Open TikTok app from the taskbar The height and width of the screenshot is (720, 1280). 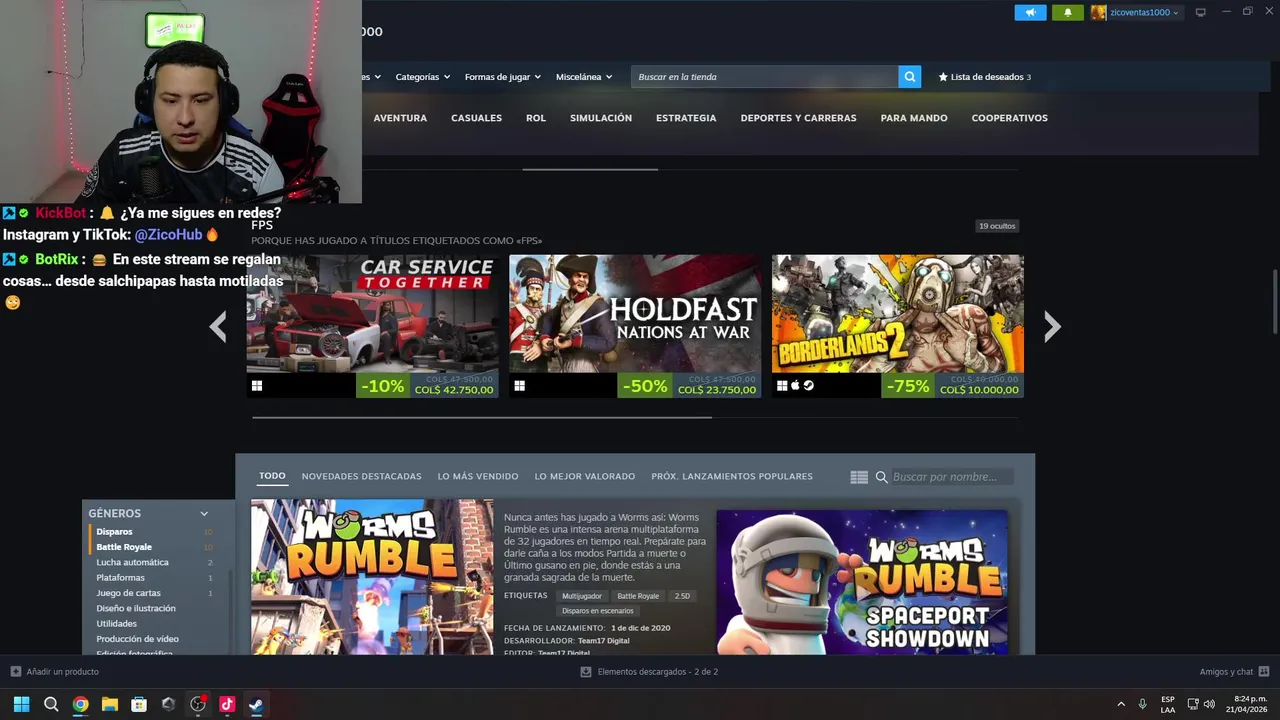click(227, 704)
